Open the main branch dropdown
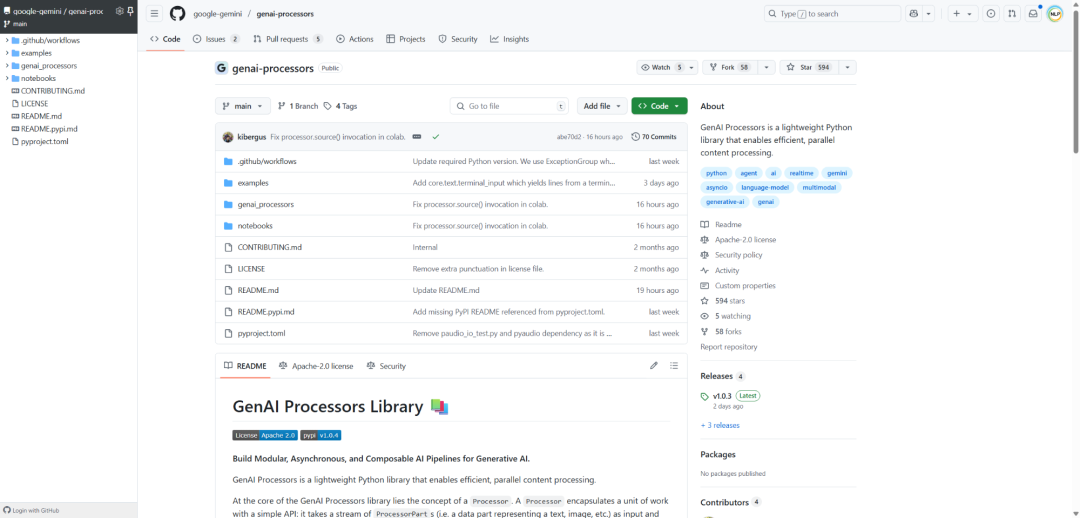Viewport: 1080px width, 518px height. click(x=242, y=106)
